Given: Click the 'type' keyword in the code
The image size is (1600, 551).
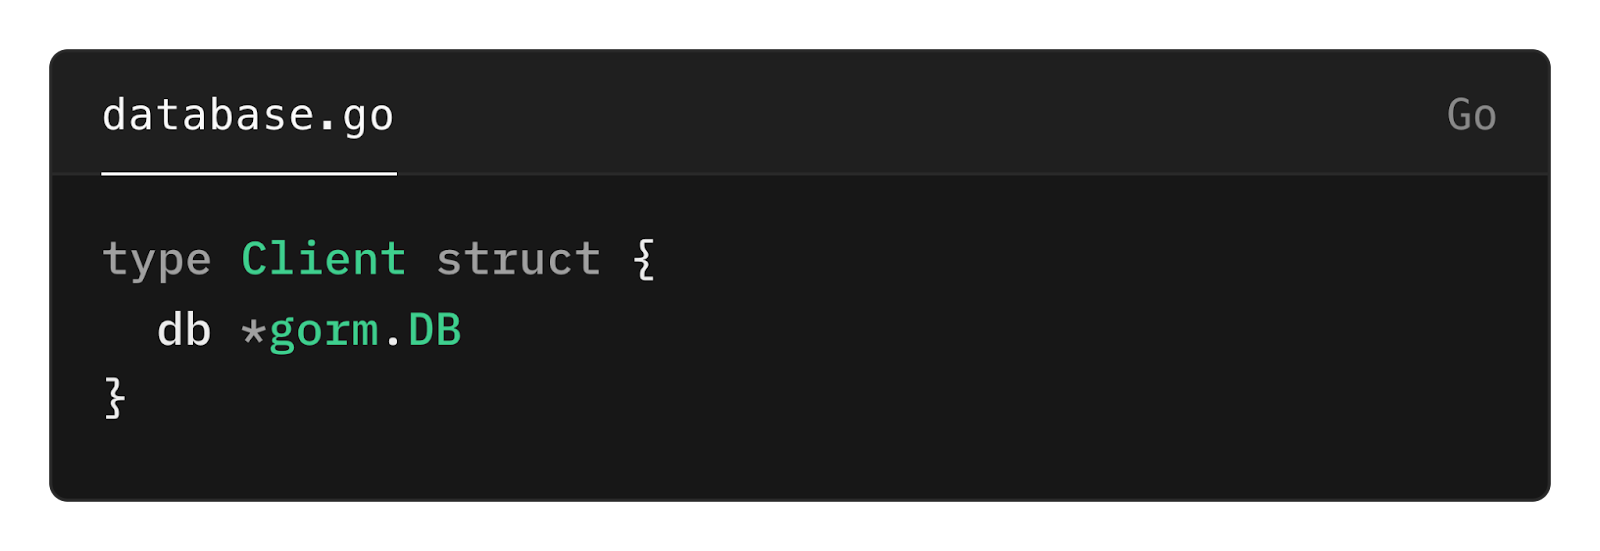Looking at the screenshot, I should (157, 260).
